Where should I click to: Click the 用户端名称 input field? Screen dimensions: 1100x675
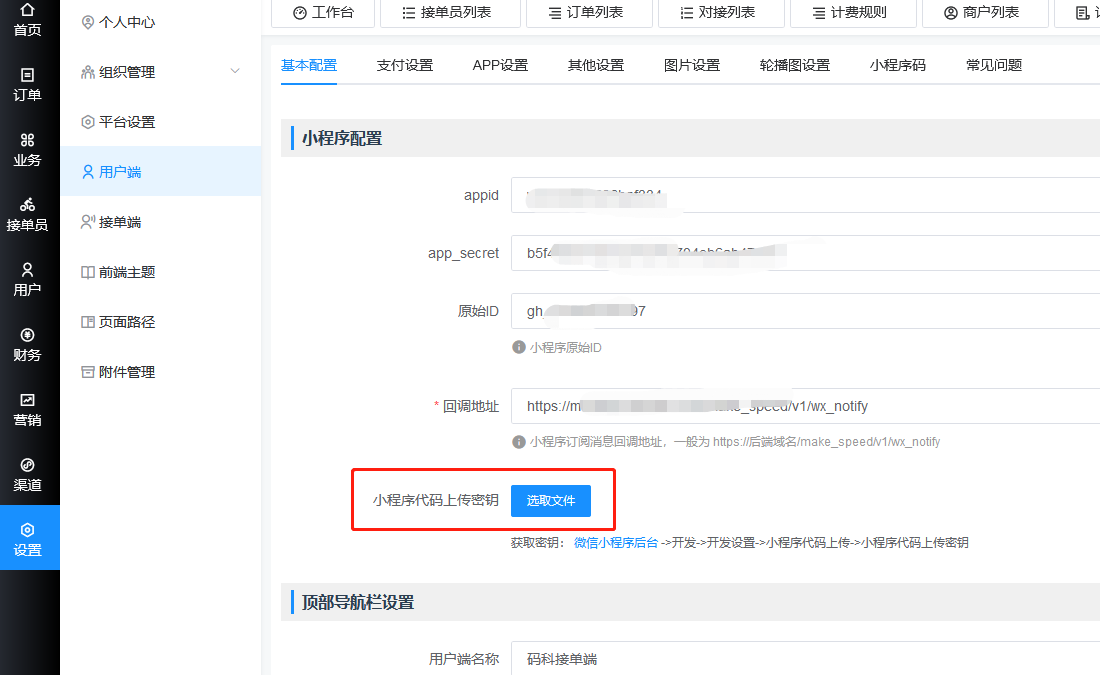(805, 659)
